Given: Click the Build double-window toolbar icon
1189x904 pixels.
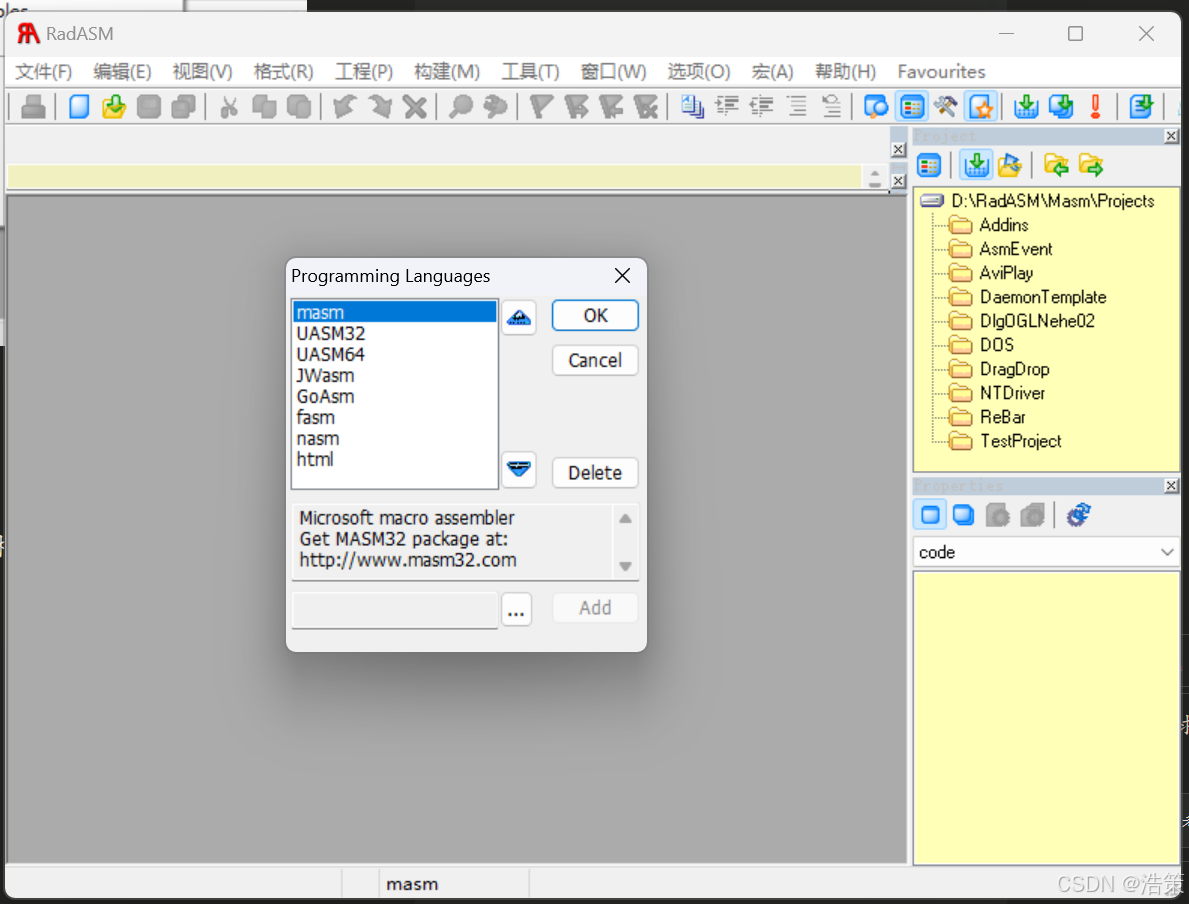Looking at the screenshot, I should tap(1061, 107).
